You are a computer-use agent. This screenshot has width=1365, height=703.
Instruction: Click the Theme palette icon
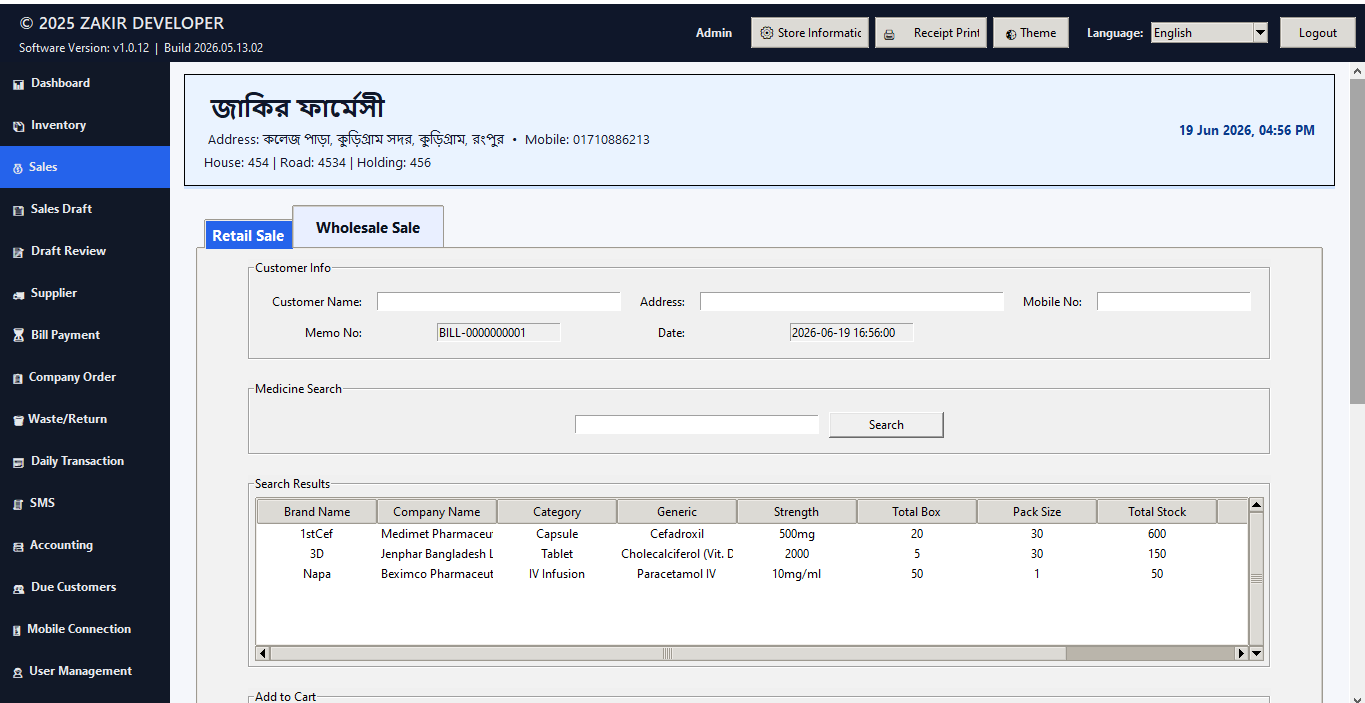[x=1011, y=34]
